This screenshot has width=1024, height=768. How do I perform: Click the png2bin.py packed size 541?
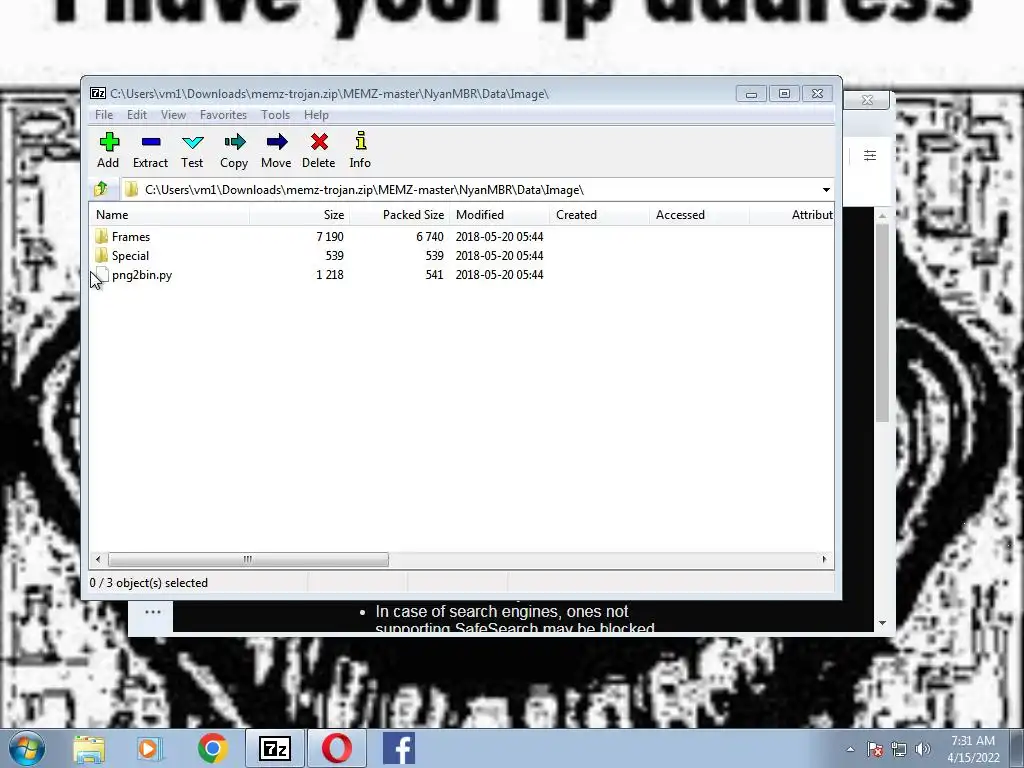click(x=434, y=274)
